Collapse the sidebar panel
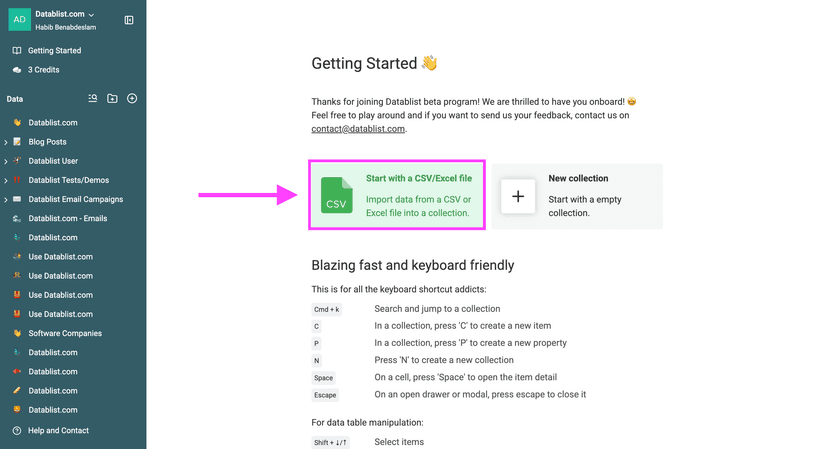The image size is (828, 449). coord(129,20)
